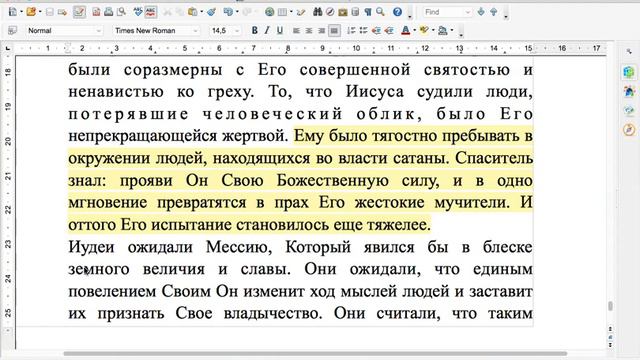Open the Zoom dialog magnifier icon
Viewport: 640px width, 360px height.
pyautogui.click(x=380, y=12)
